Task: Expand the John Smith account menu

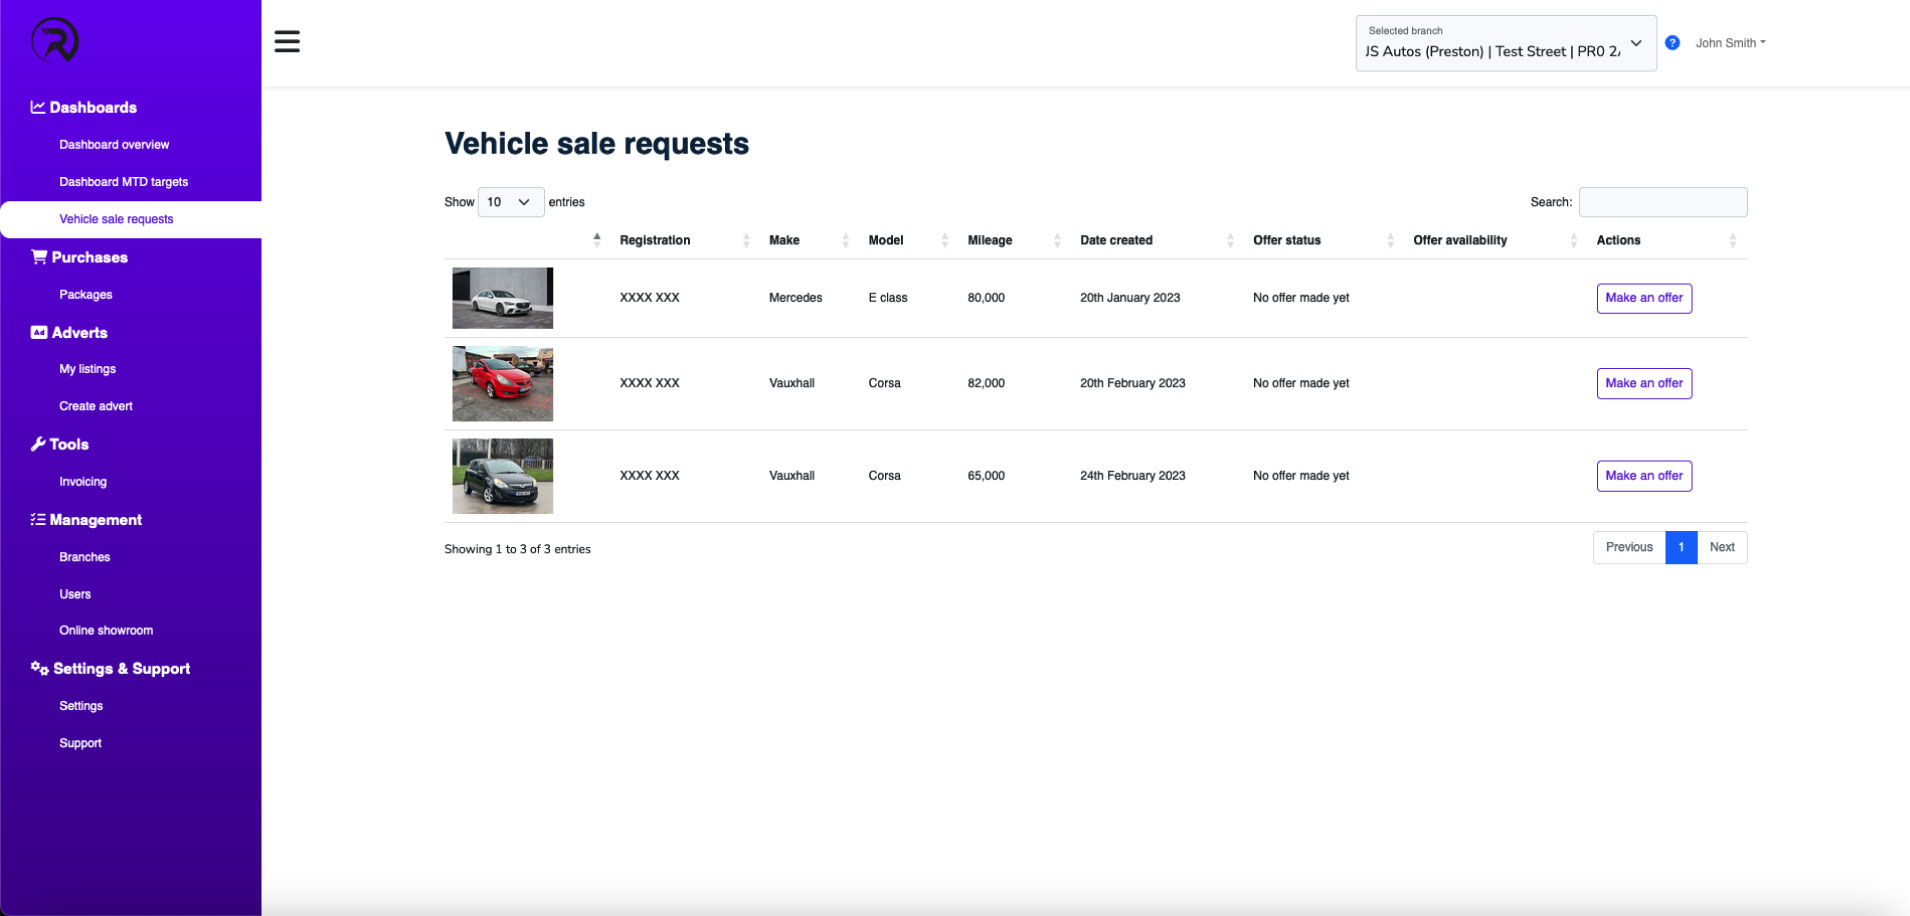Action: pos(1729,42)
